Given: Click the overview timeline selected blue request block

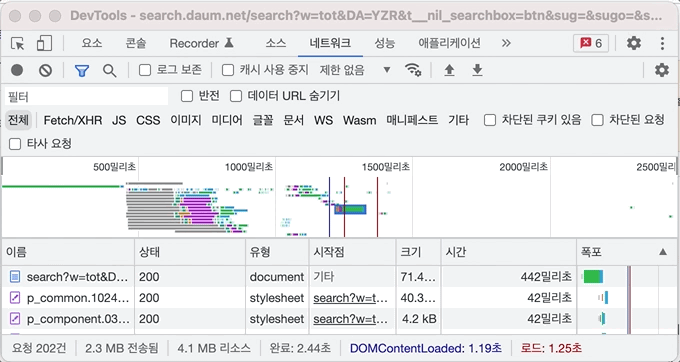Looking at the screenshot, I should (x=350, y=209).
